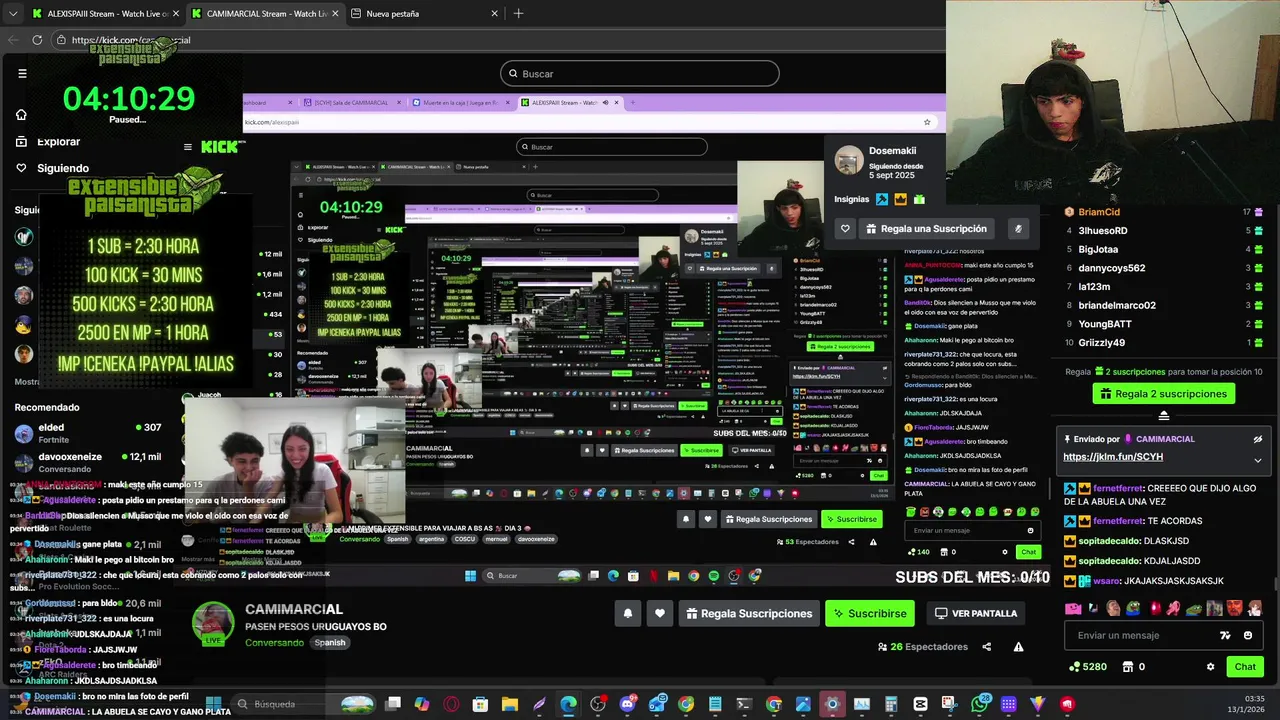The image size is (1280, 720).
Task: Open File Explorer from the taskbar
Action: pos(509,704)
